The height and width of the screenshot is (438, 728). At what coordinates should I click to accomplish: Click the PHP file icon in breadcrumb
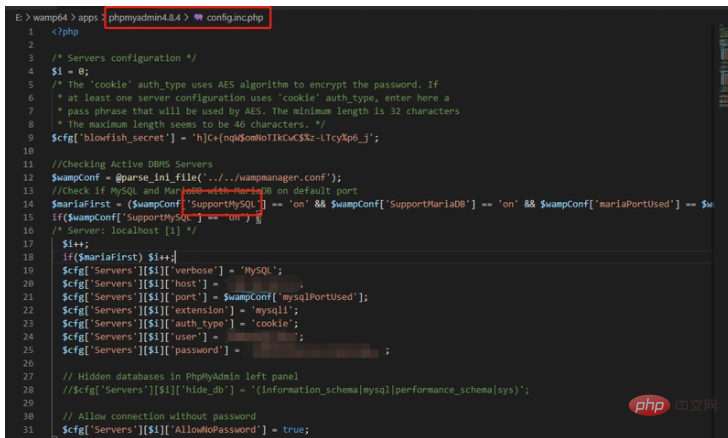[x=198, y=18]
